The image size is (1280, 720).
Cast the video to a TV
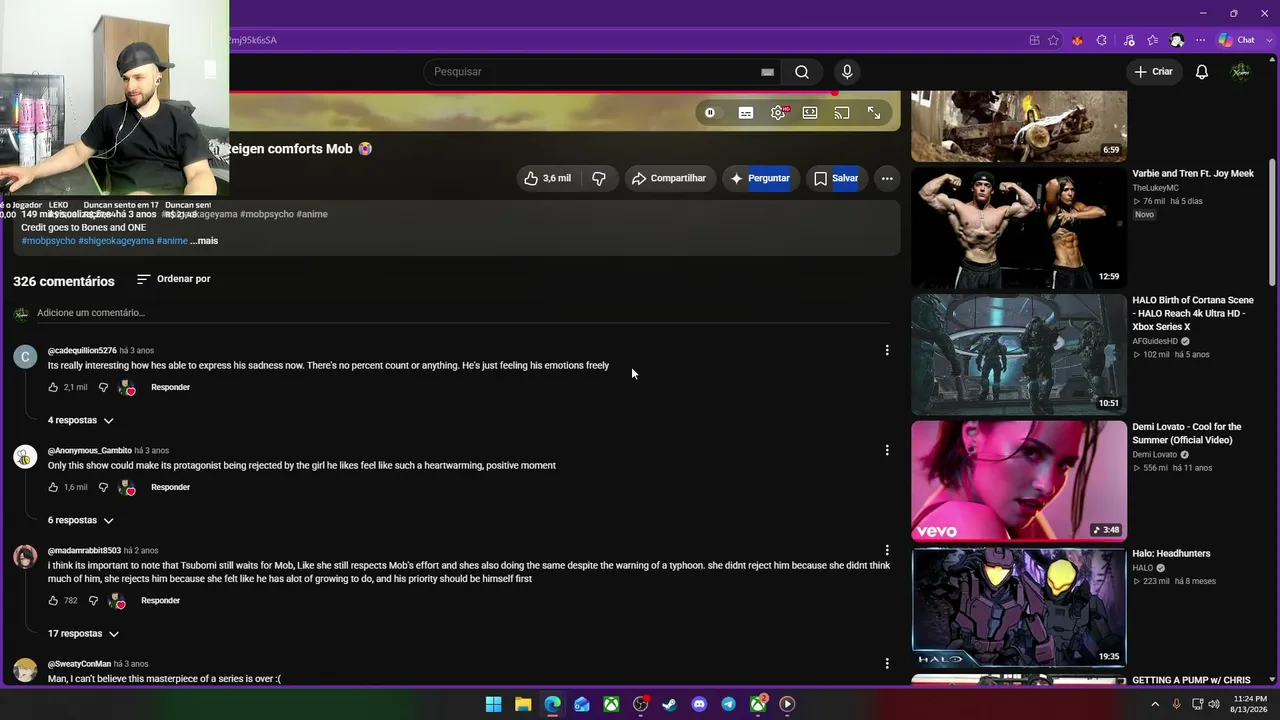842,113
